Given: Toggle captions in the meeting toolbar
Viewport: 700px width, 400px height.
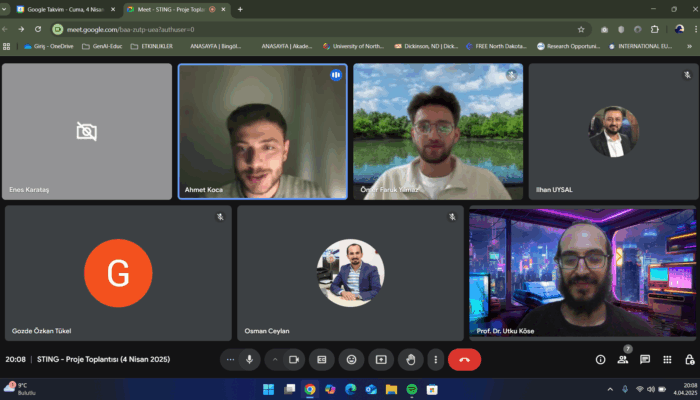Looking at the screenshot, I should click(322, 359).
